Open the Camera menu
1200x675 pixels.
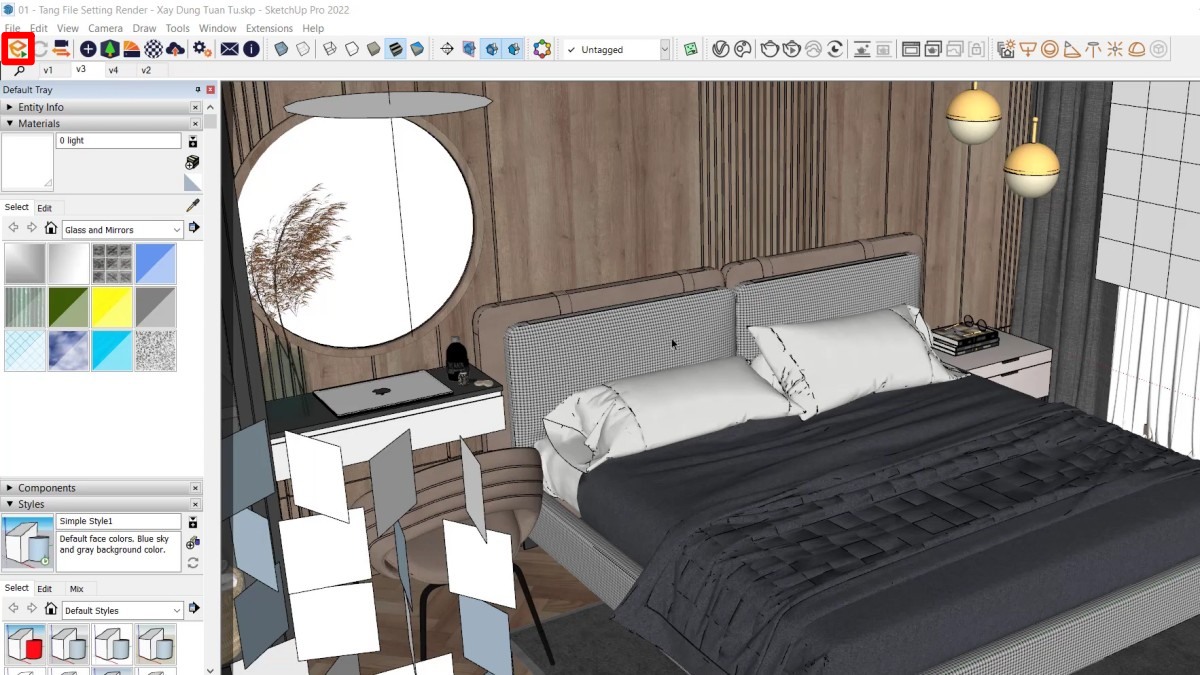click(x=105, y=28)
